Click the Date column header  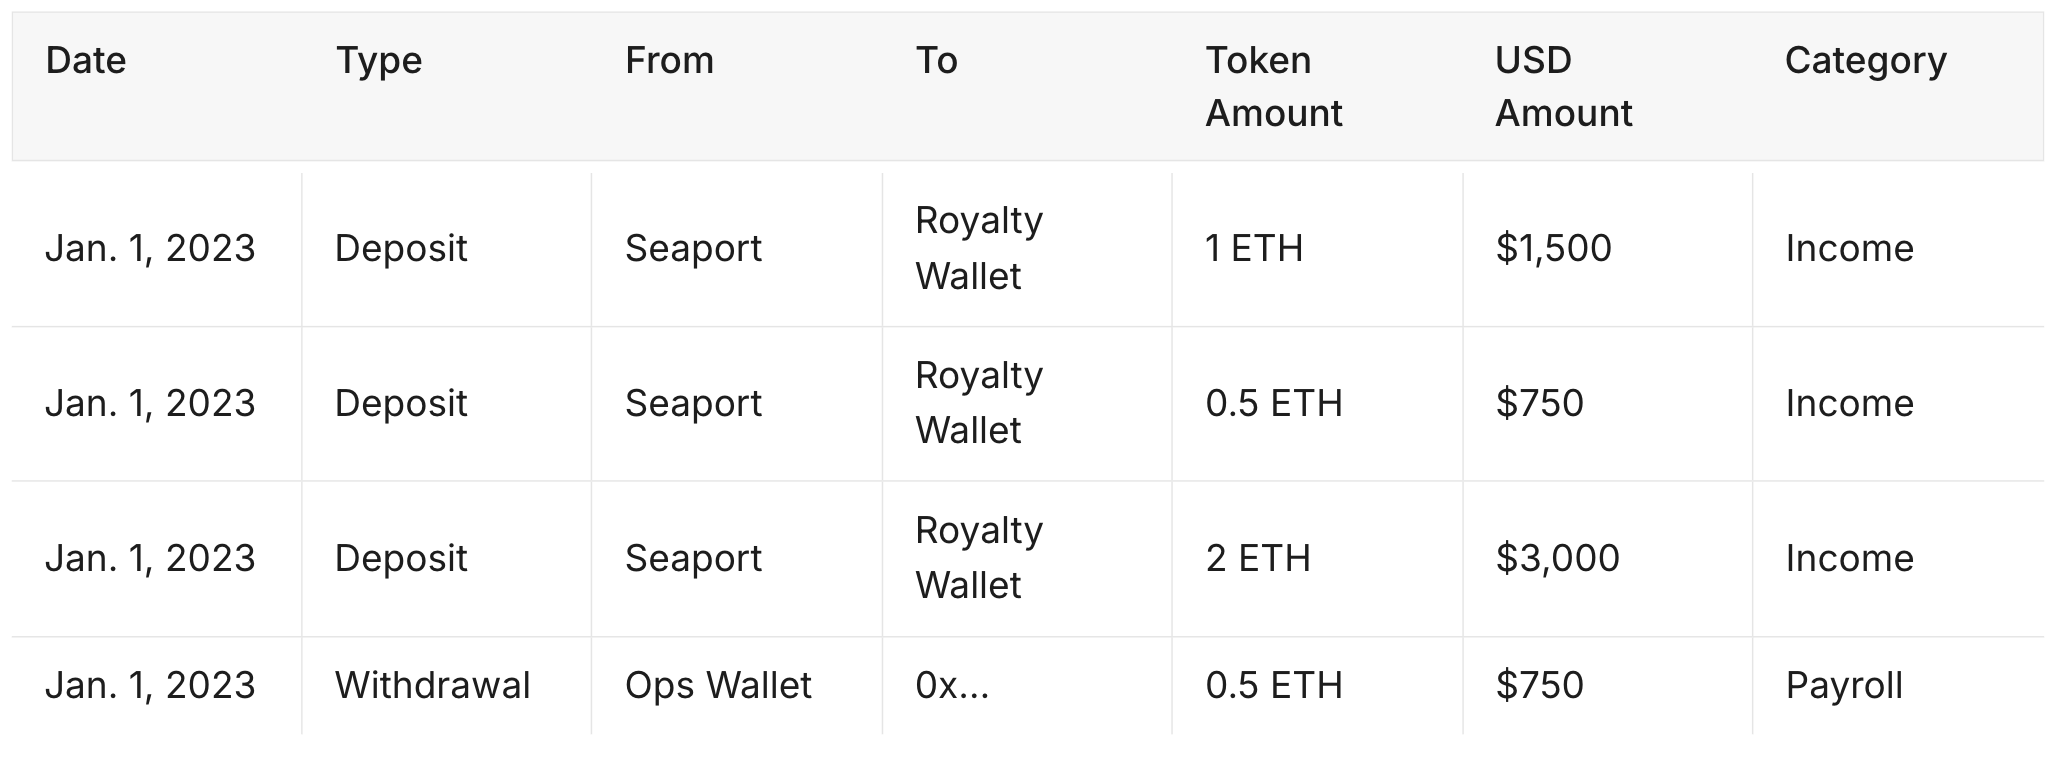(86, 61)
